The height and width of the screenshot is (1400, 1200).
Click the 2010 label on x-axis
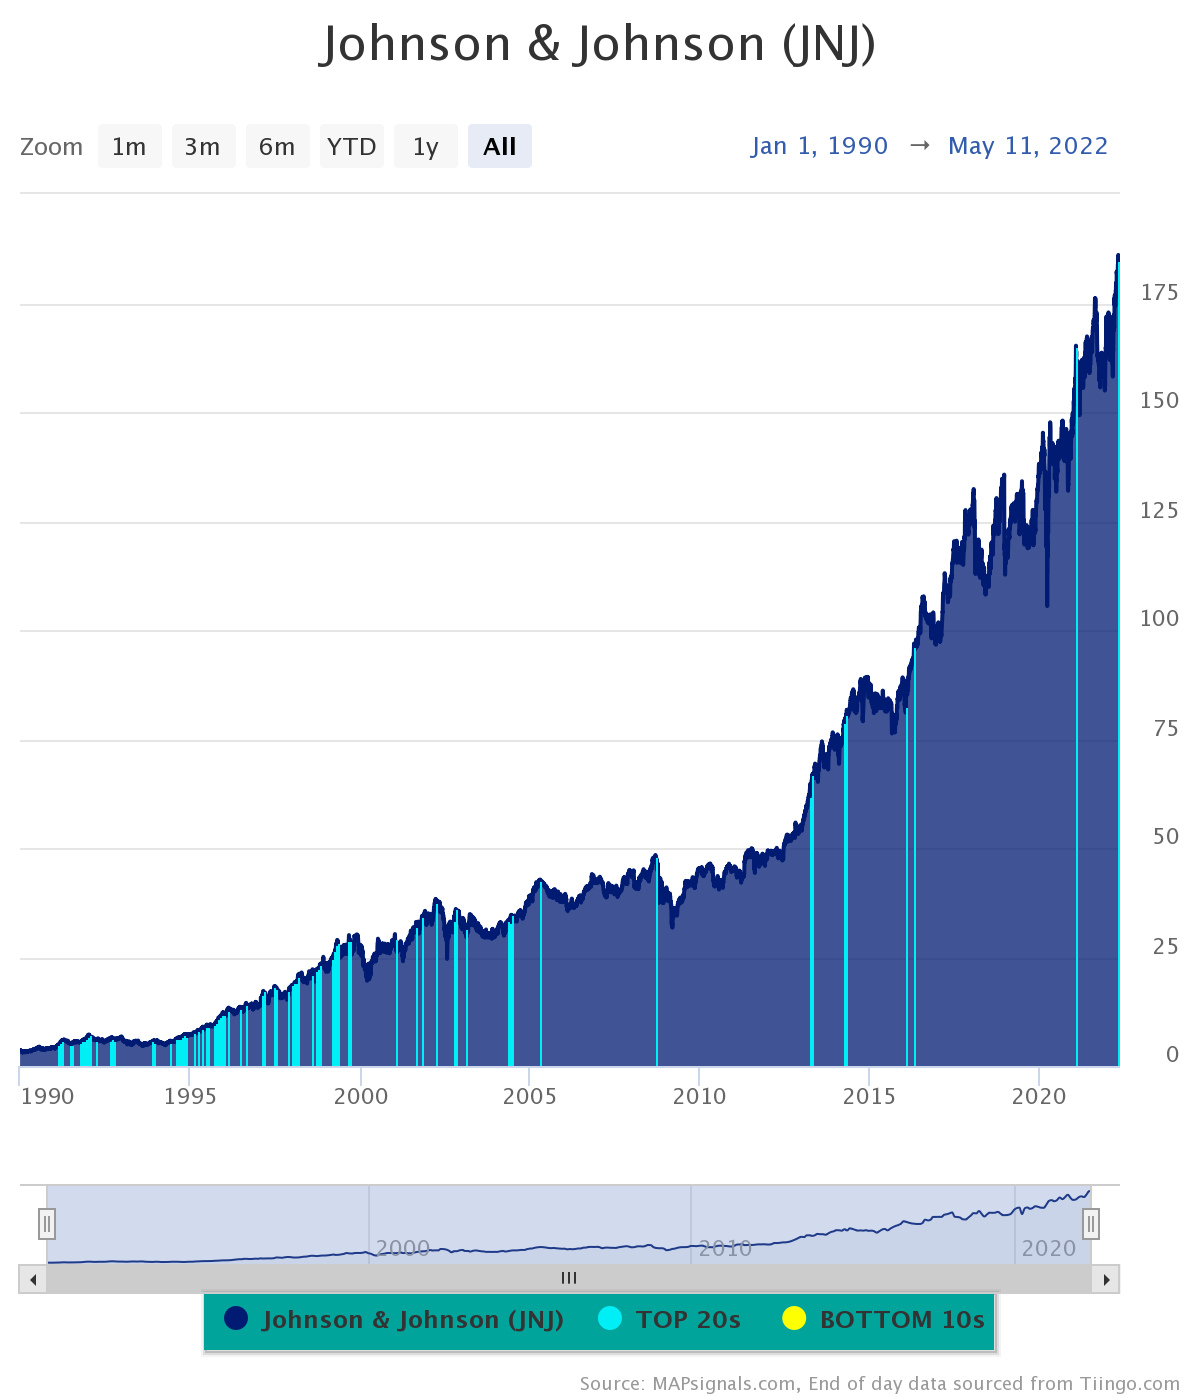tap(699, 1096)
